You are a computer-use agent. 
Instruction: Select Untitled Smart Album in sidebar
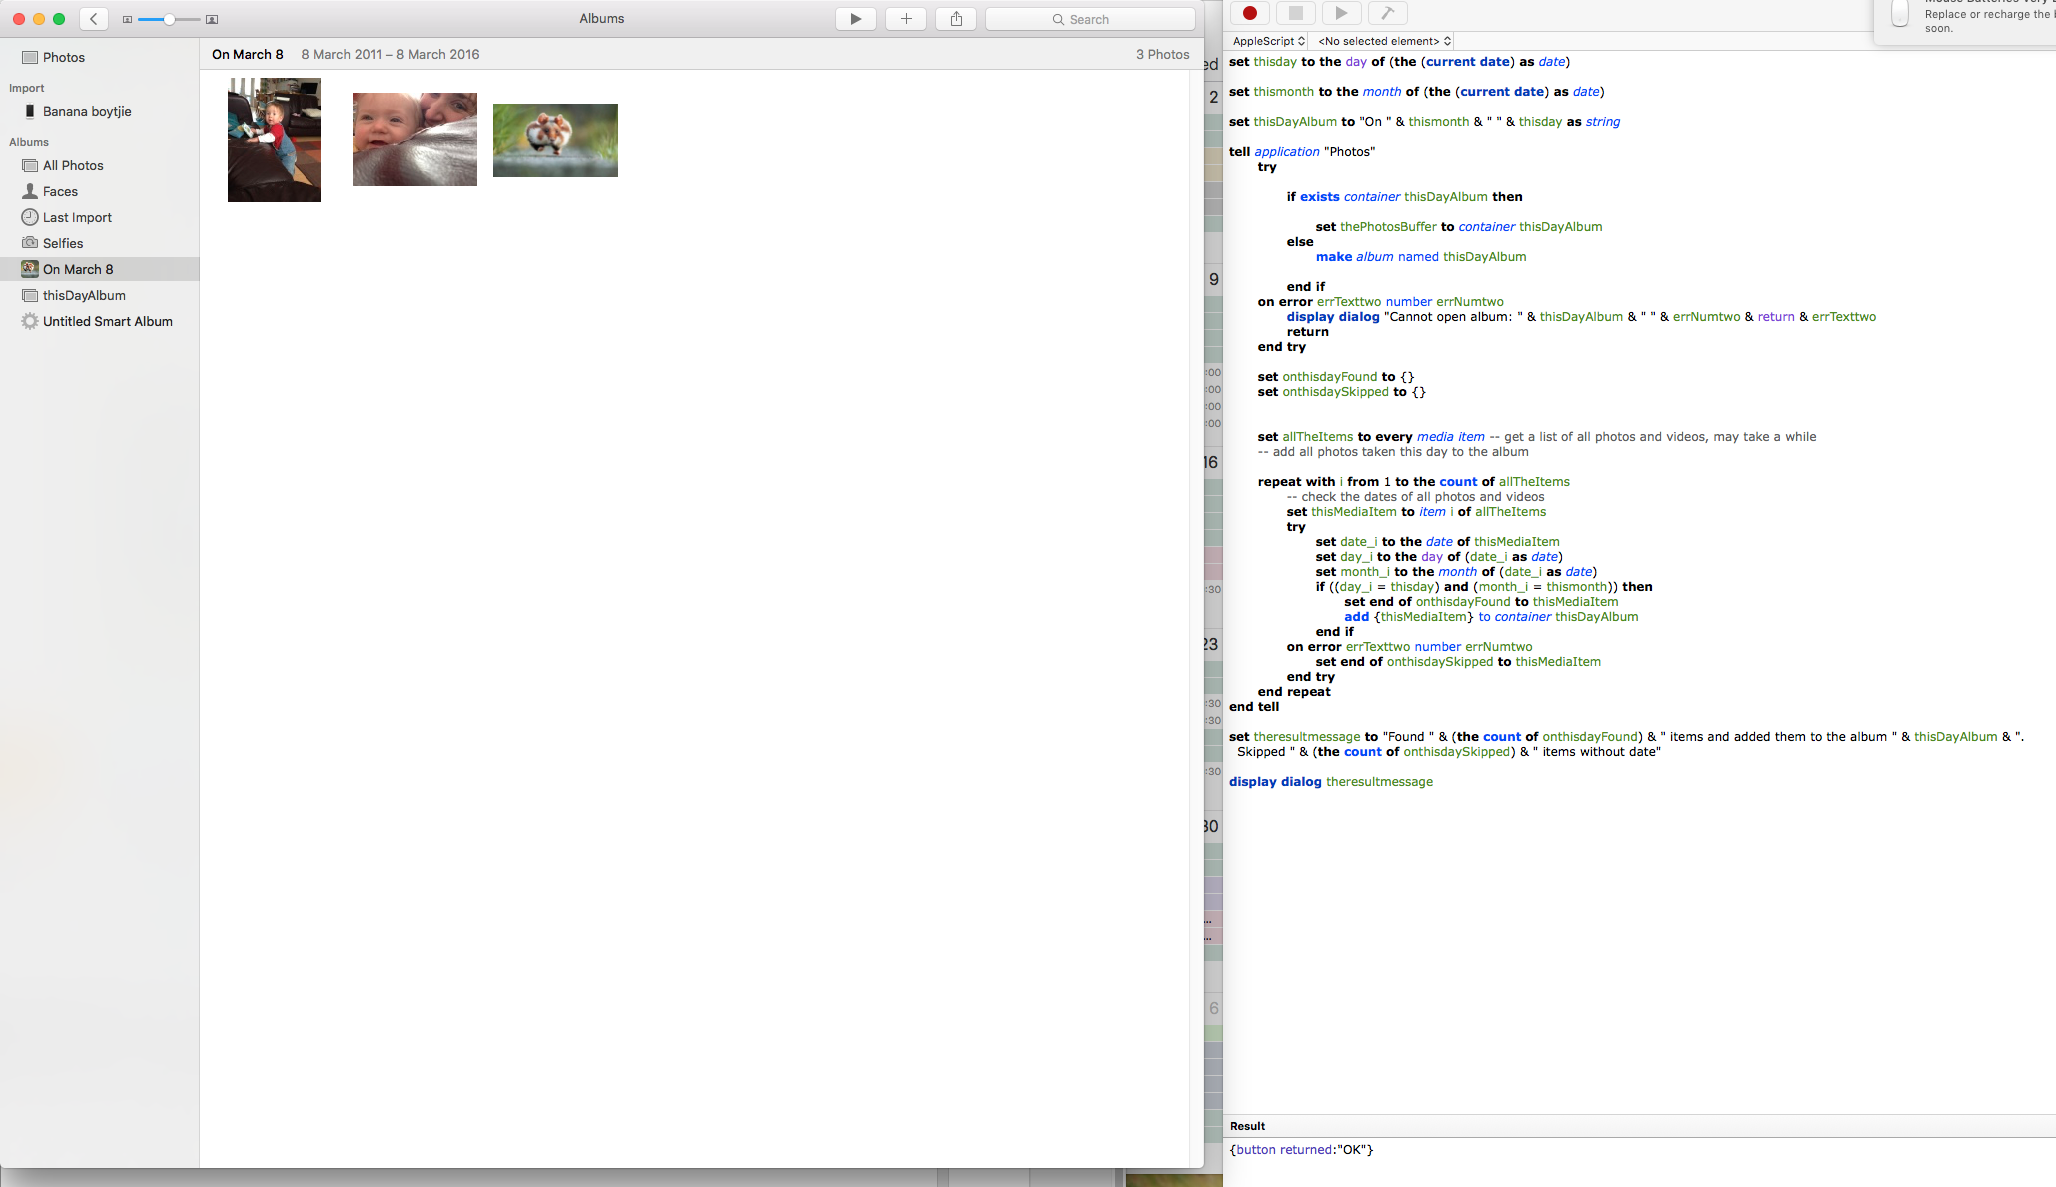[107, 321]
